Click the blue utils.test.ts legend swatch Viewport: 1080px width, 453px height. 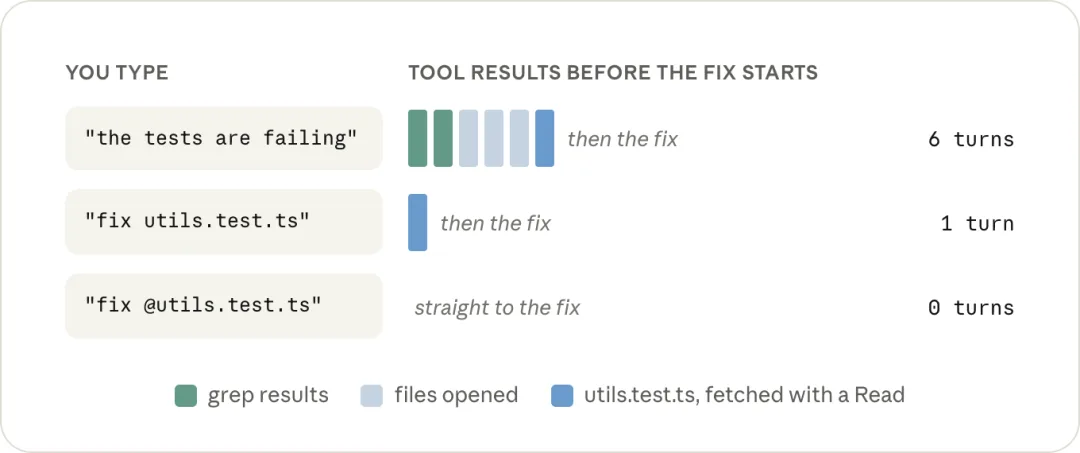pos(562,396)
